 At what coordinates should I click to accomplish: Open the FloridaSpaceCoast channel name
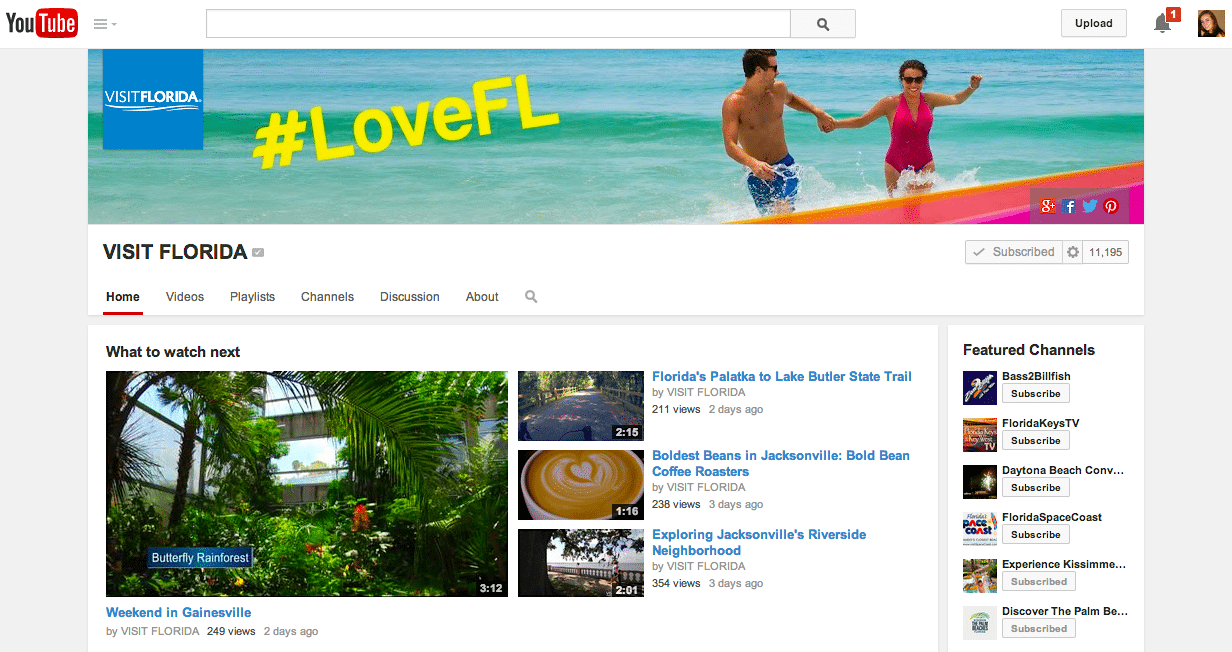1052,518
